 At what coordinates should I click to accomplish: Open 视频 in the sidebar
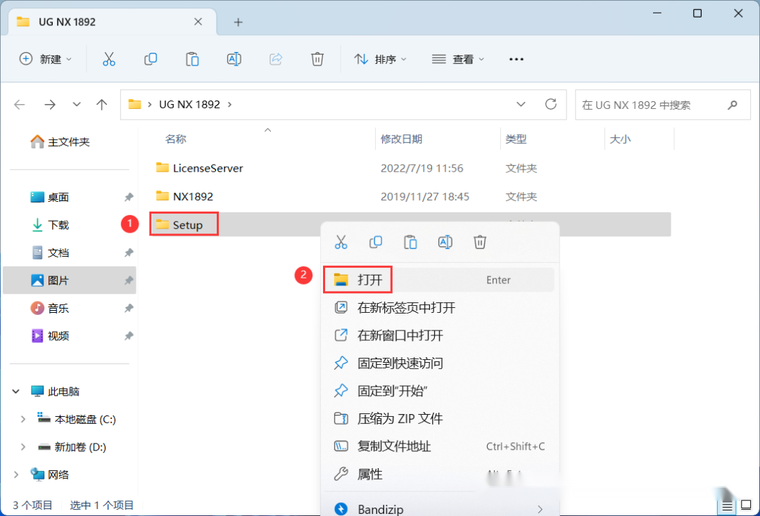[50, 336]
